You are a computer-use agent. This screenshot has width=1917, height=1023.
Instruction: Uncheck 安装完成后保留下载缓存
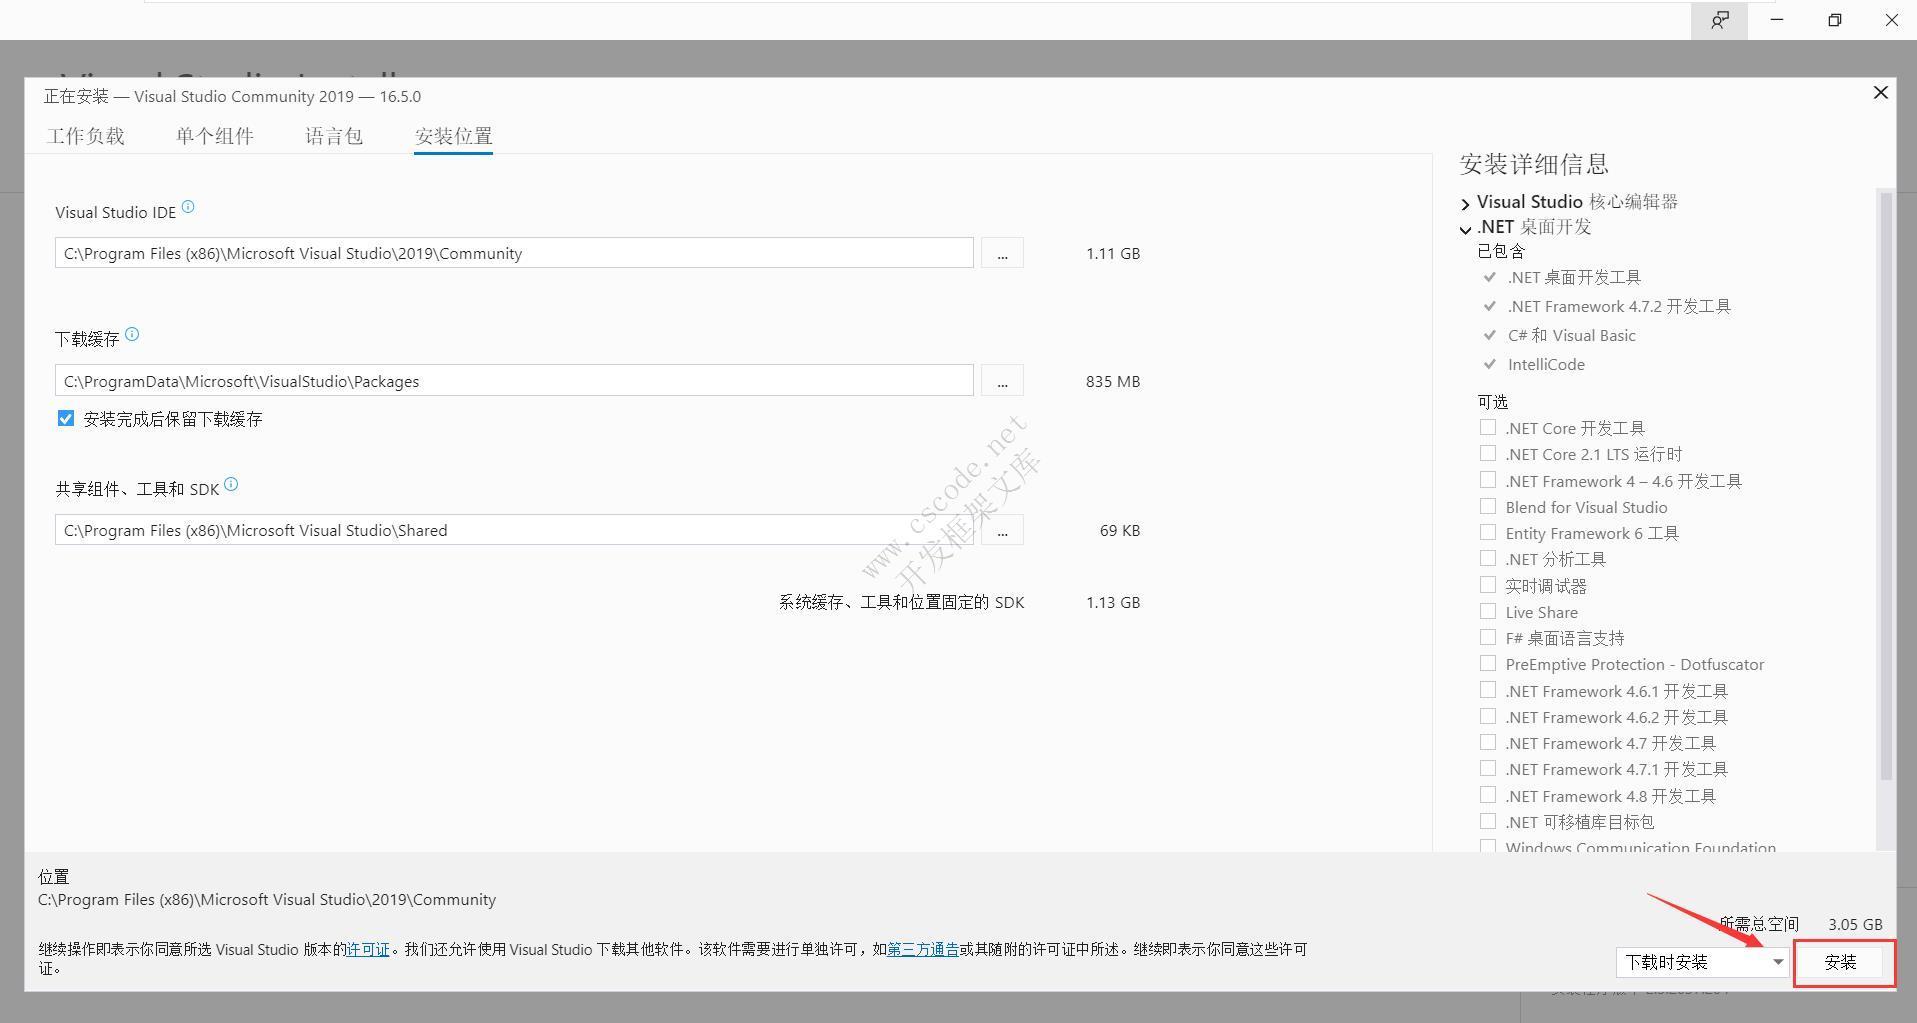tap(65, 418)
